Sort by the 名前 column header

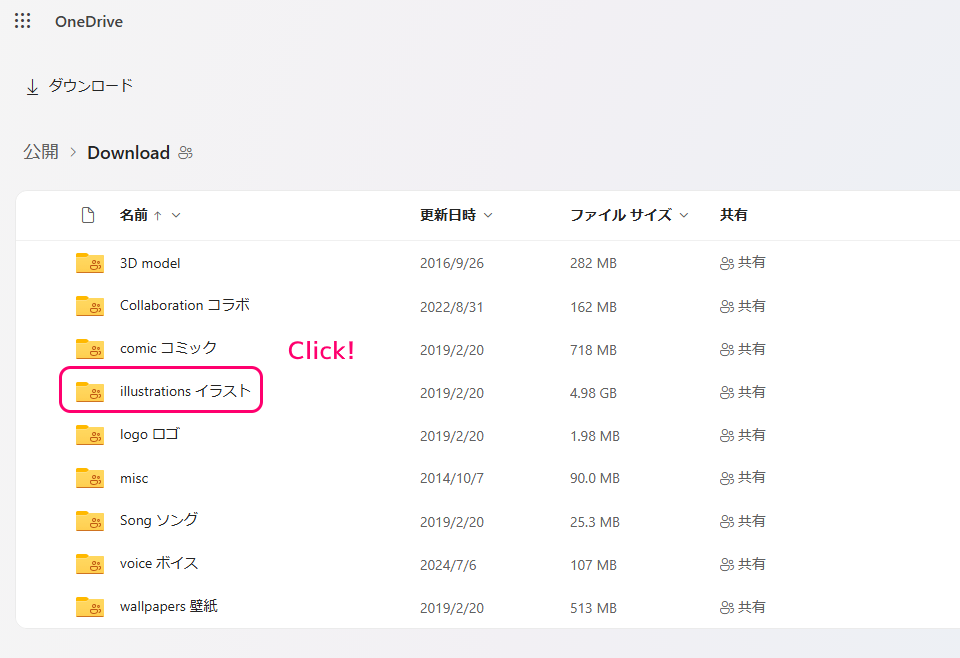tap(133, 215)
